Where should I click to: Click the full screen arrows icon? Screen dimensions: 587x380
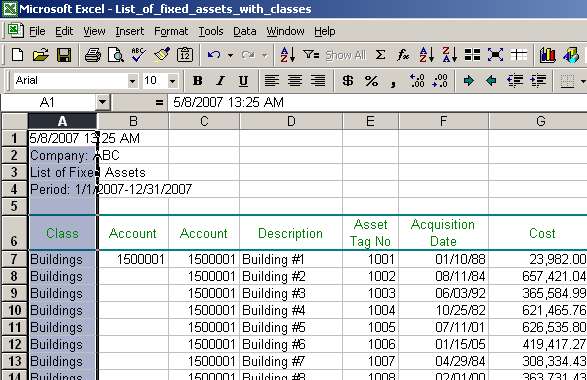(x=495, y=55)
